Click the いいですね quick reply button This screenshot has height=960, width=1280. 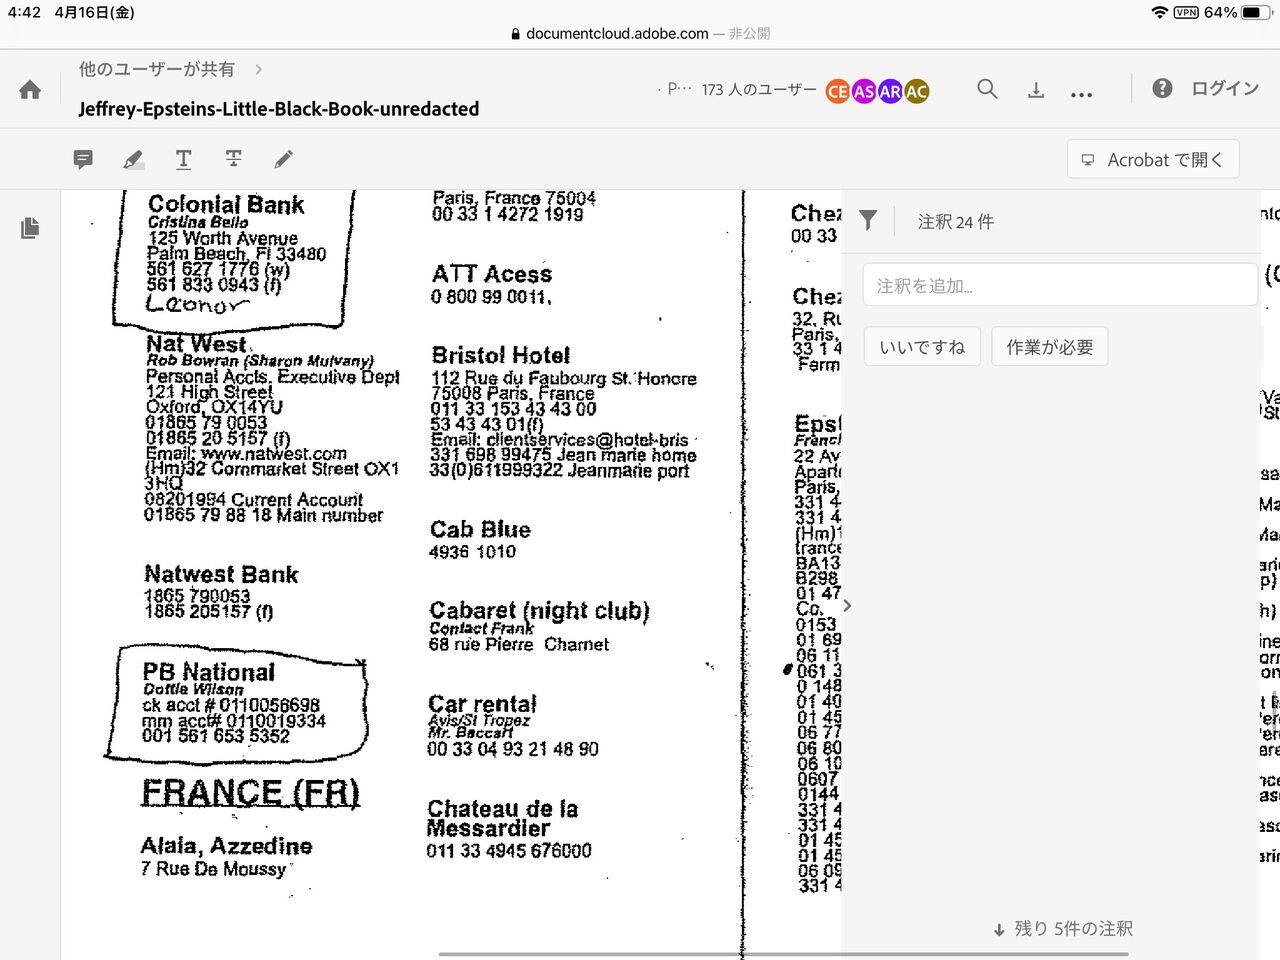tap(922, 347)
